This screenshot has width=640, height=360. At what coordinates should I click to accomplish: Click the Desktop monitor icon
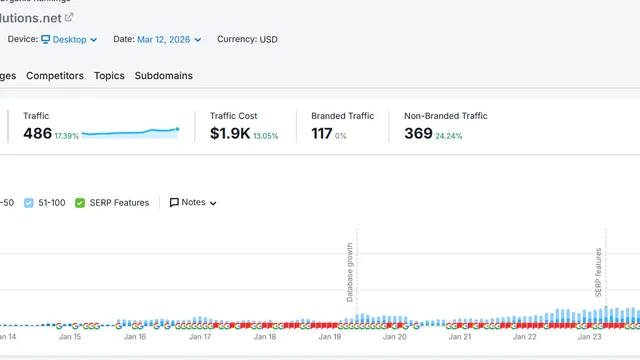point(46,39)
